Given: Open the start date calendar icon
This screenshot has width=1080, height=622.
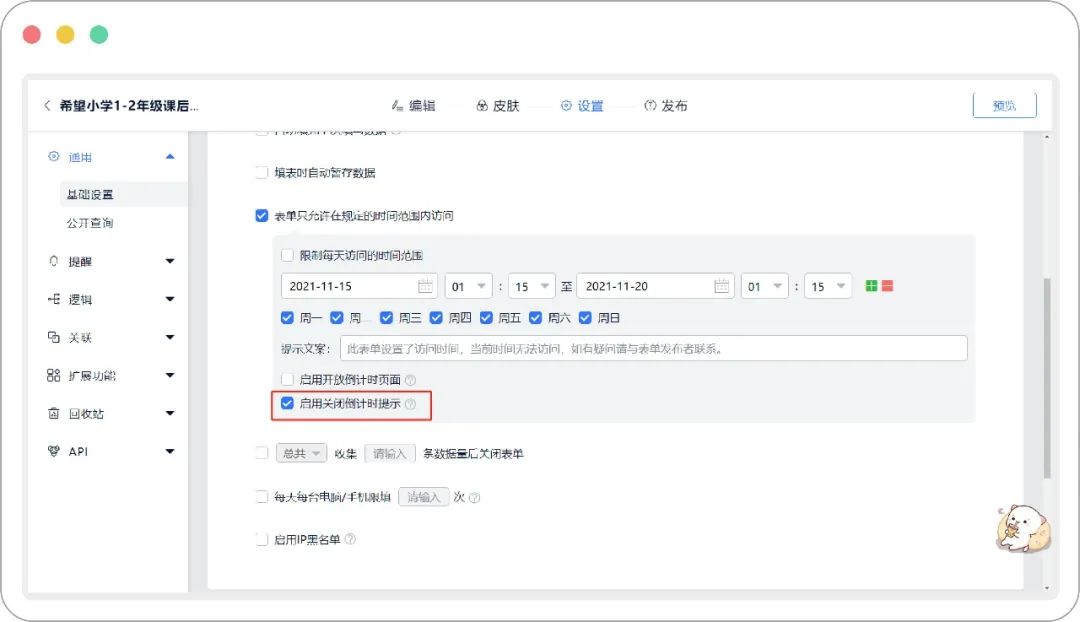Looking at the screenshot, I should 425,286.
